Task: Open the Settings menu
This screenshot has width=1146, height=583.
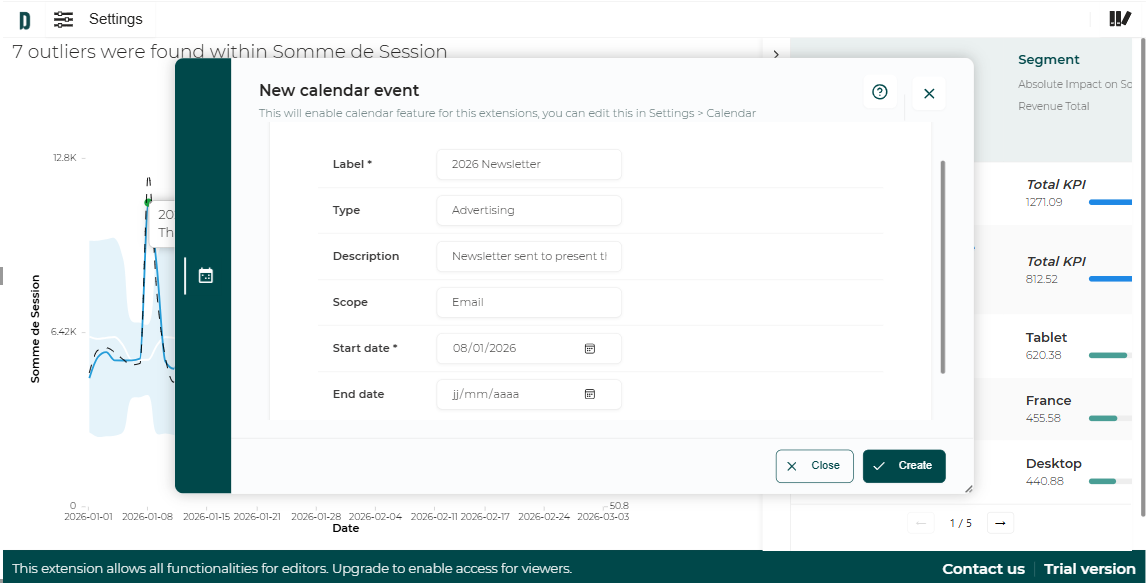Action: [116, 19]
